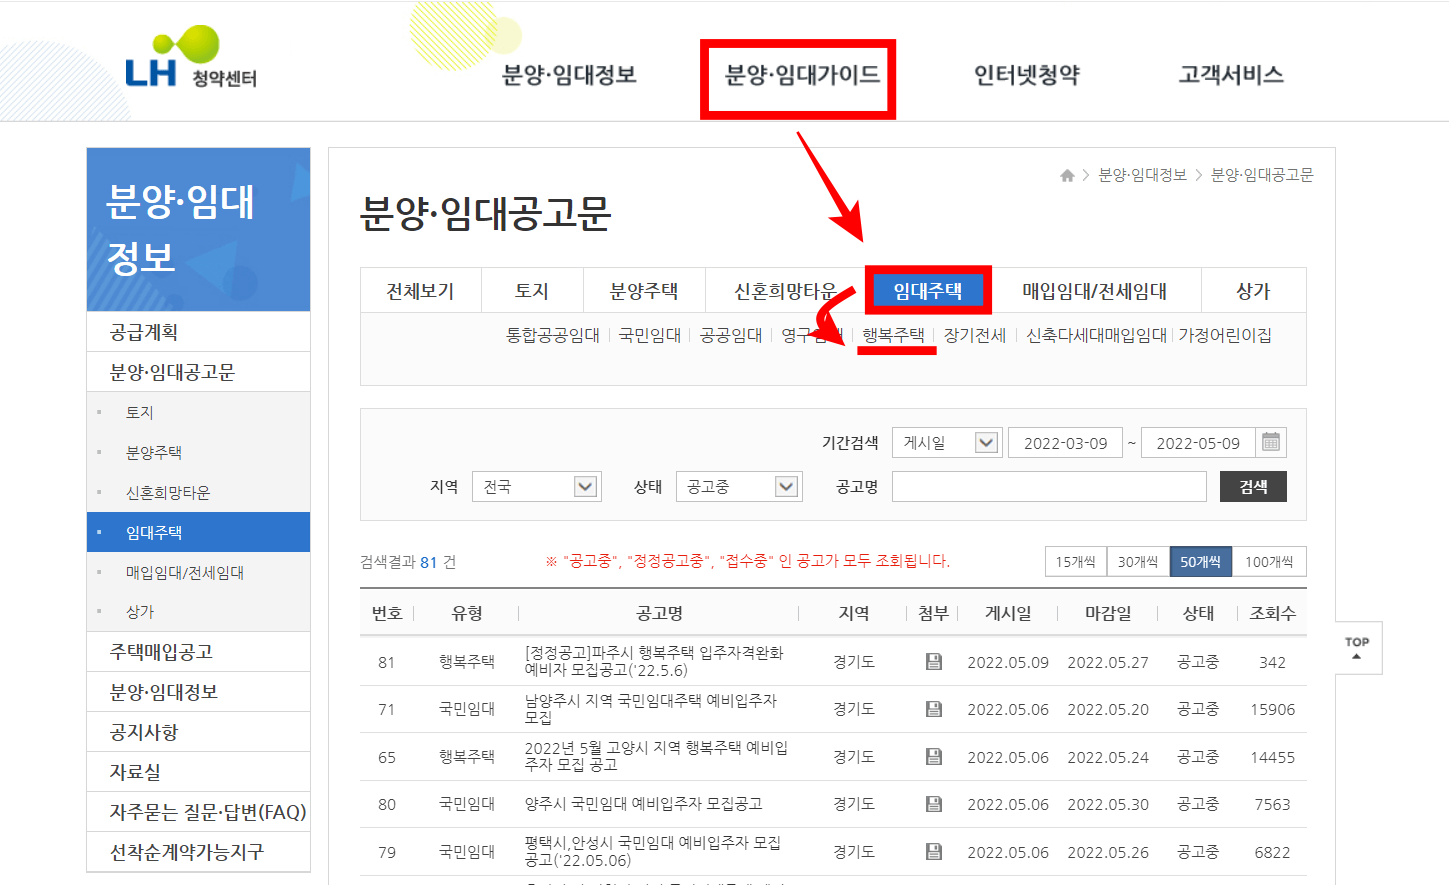Open 분양·임대정보 in the sidebar
The image size is (1449, 885).
pos(198,692)
